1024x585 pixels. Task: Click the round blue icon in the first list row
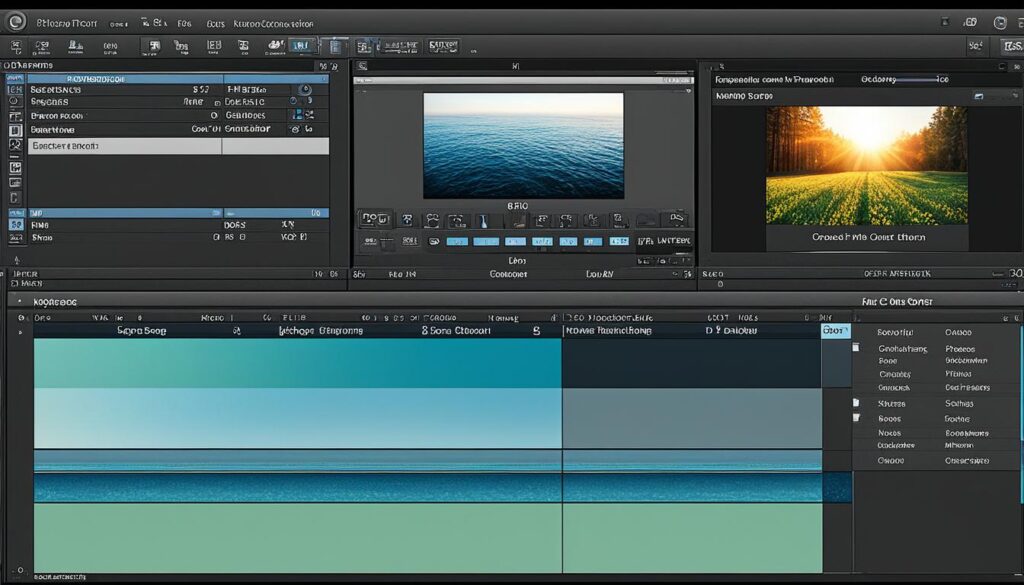305,89
